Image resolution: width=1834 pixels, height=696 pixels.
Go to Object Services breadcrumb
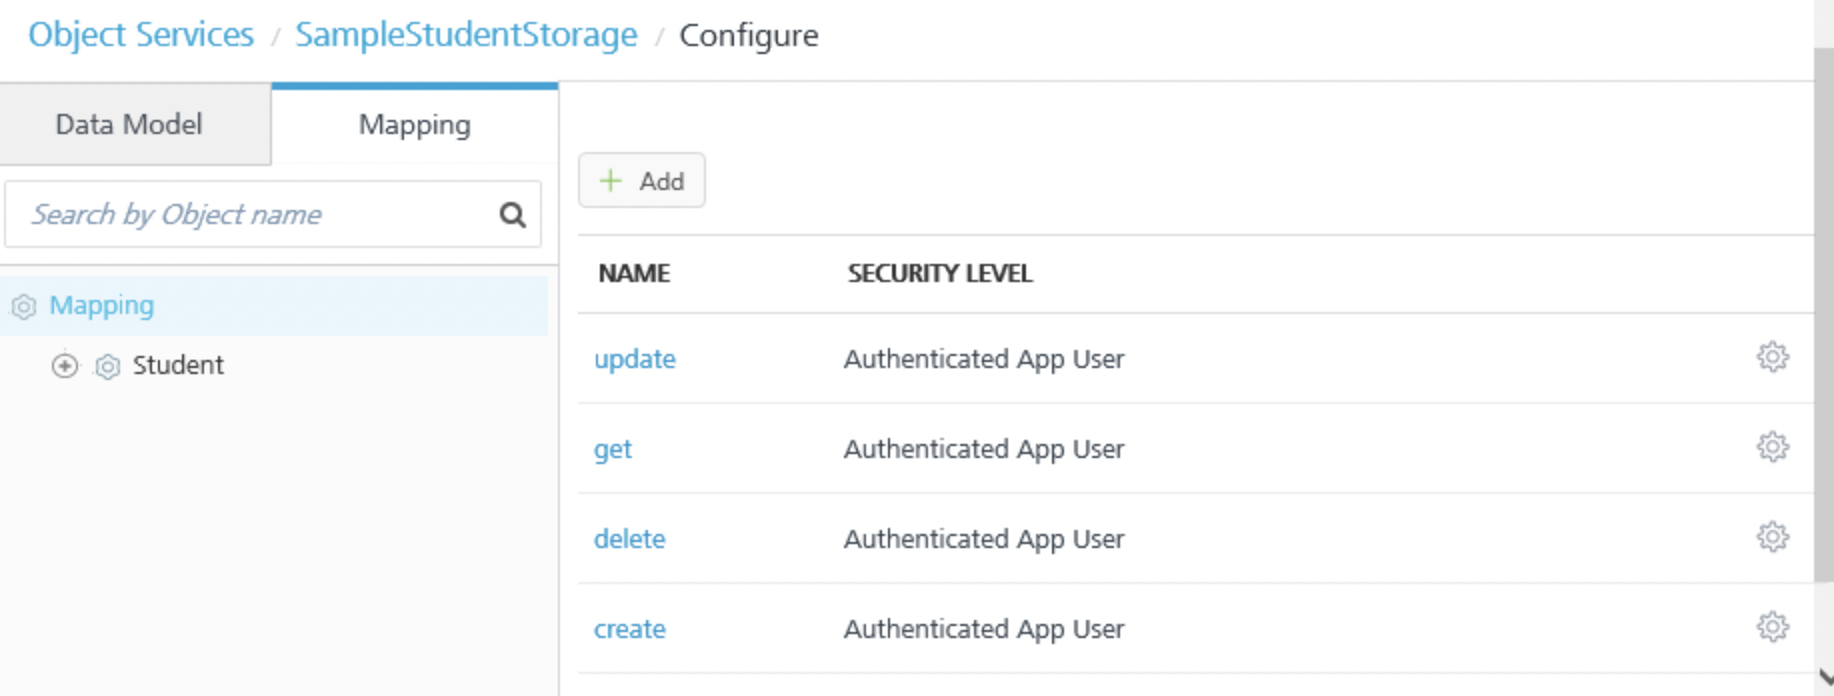click(x=141, y=35)
